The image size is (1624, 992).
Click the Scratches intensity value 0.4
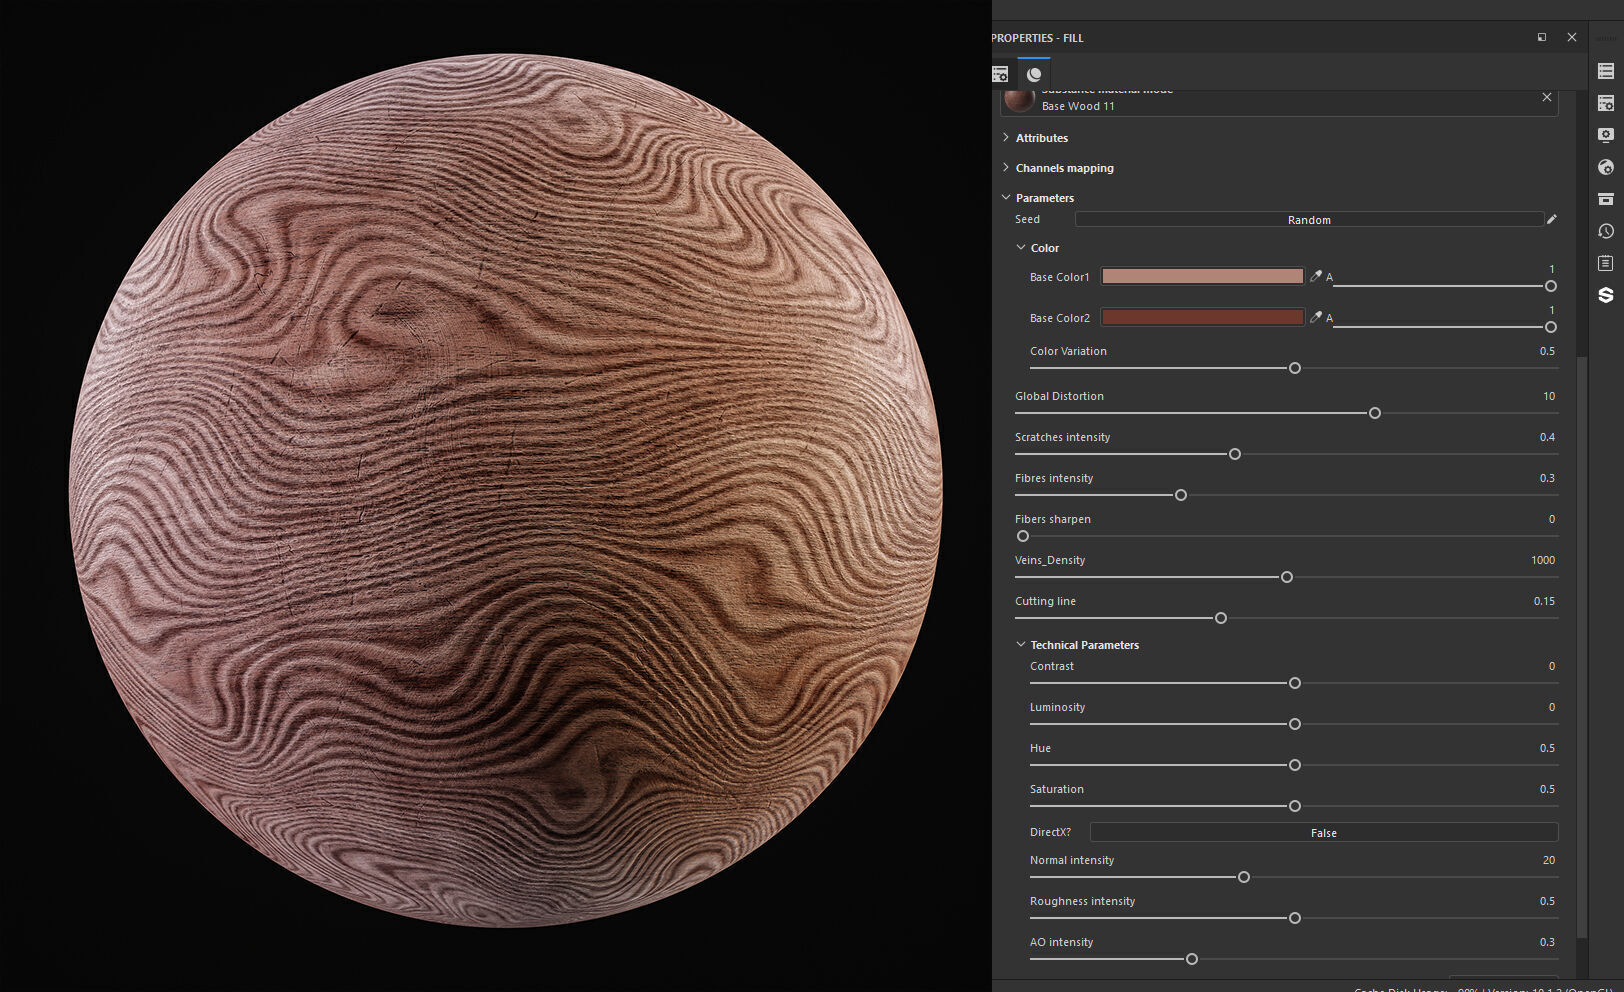coord(1547,437)
